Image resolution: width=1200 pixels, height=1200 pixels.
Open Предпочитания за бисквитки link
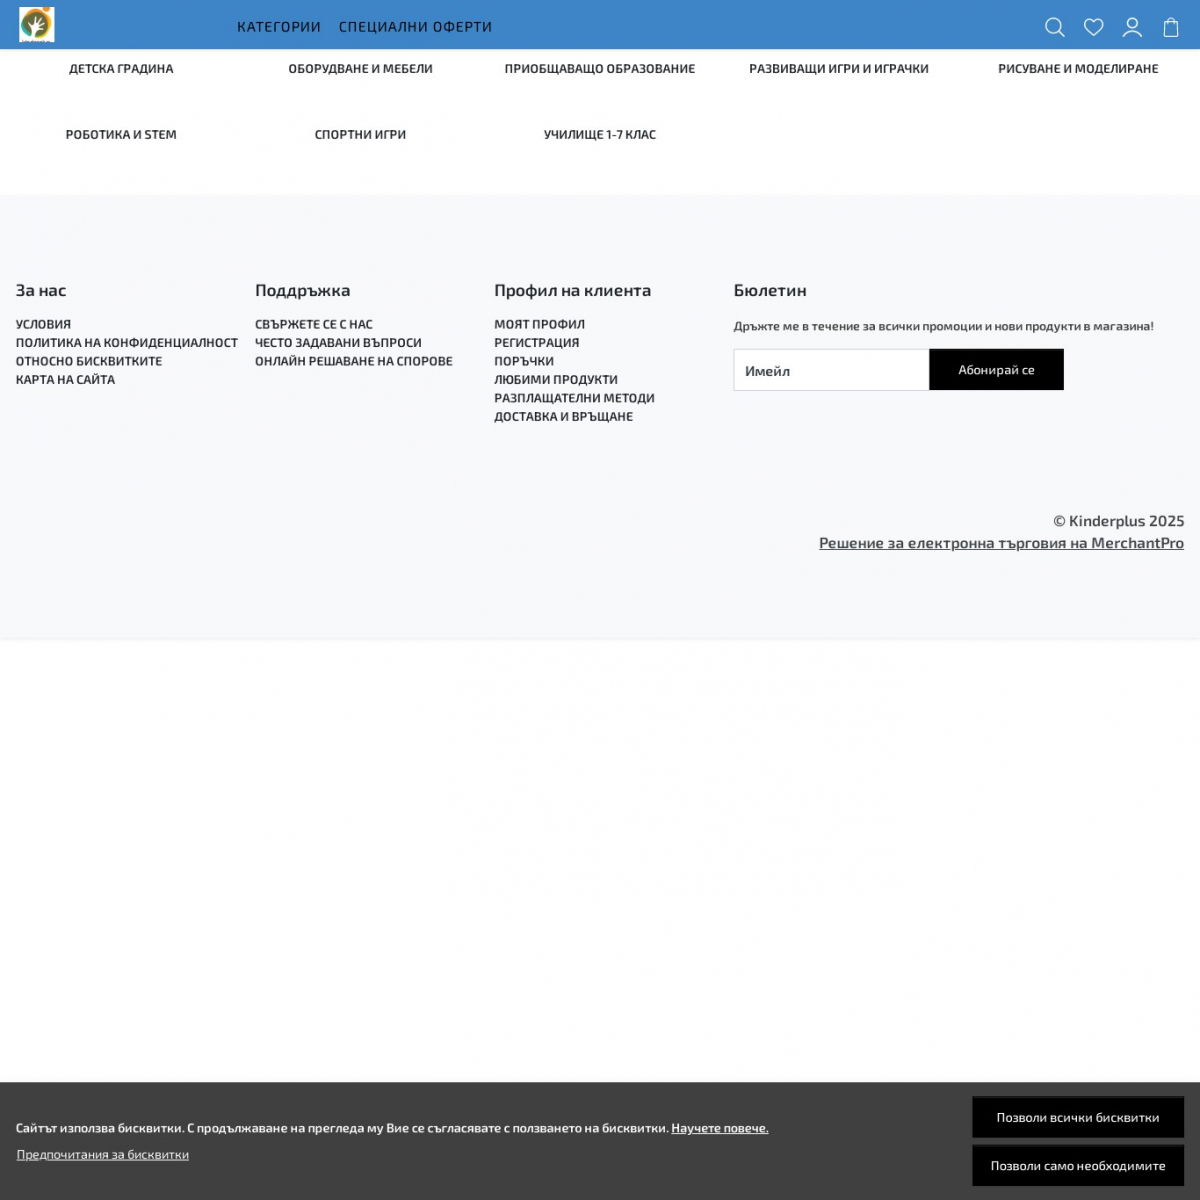pos(103,1155)
